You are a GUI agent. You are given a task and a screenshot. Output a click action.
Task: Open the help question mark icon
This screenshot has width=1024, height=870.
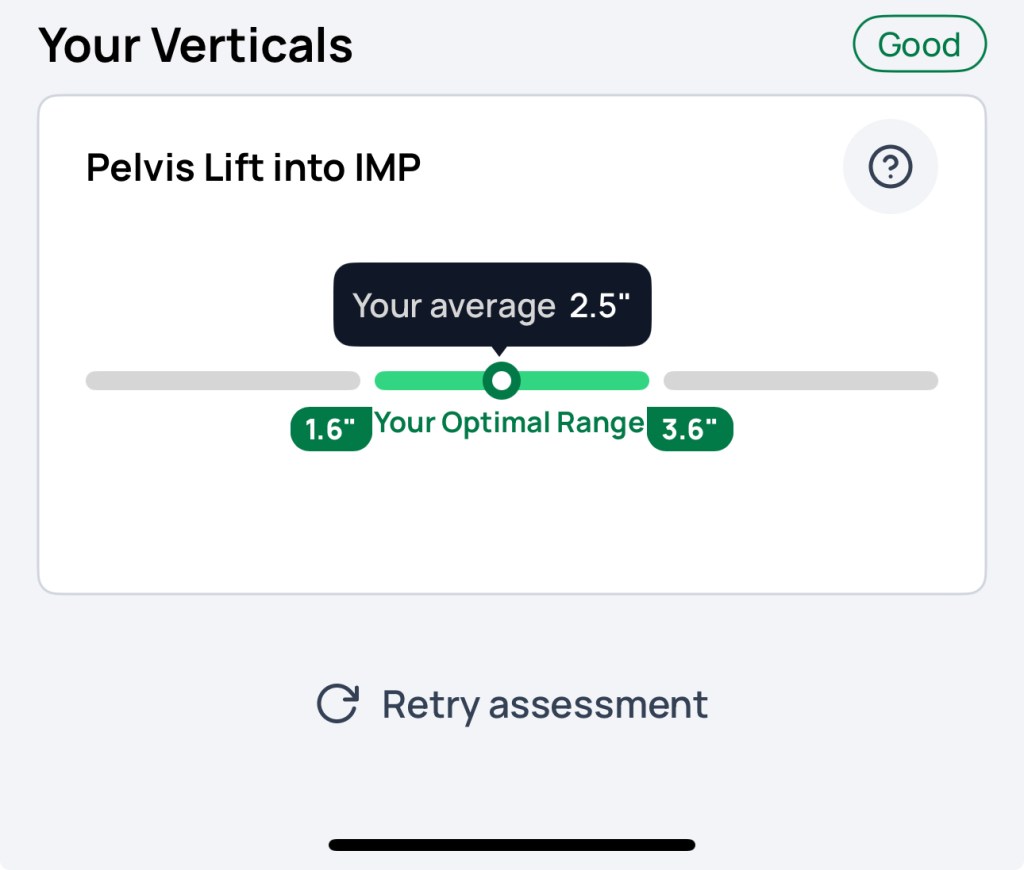890,168
